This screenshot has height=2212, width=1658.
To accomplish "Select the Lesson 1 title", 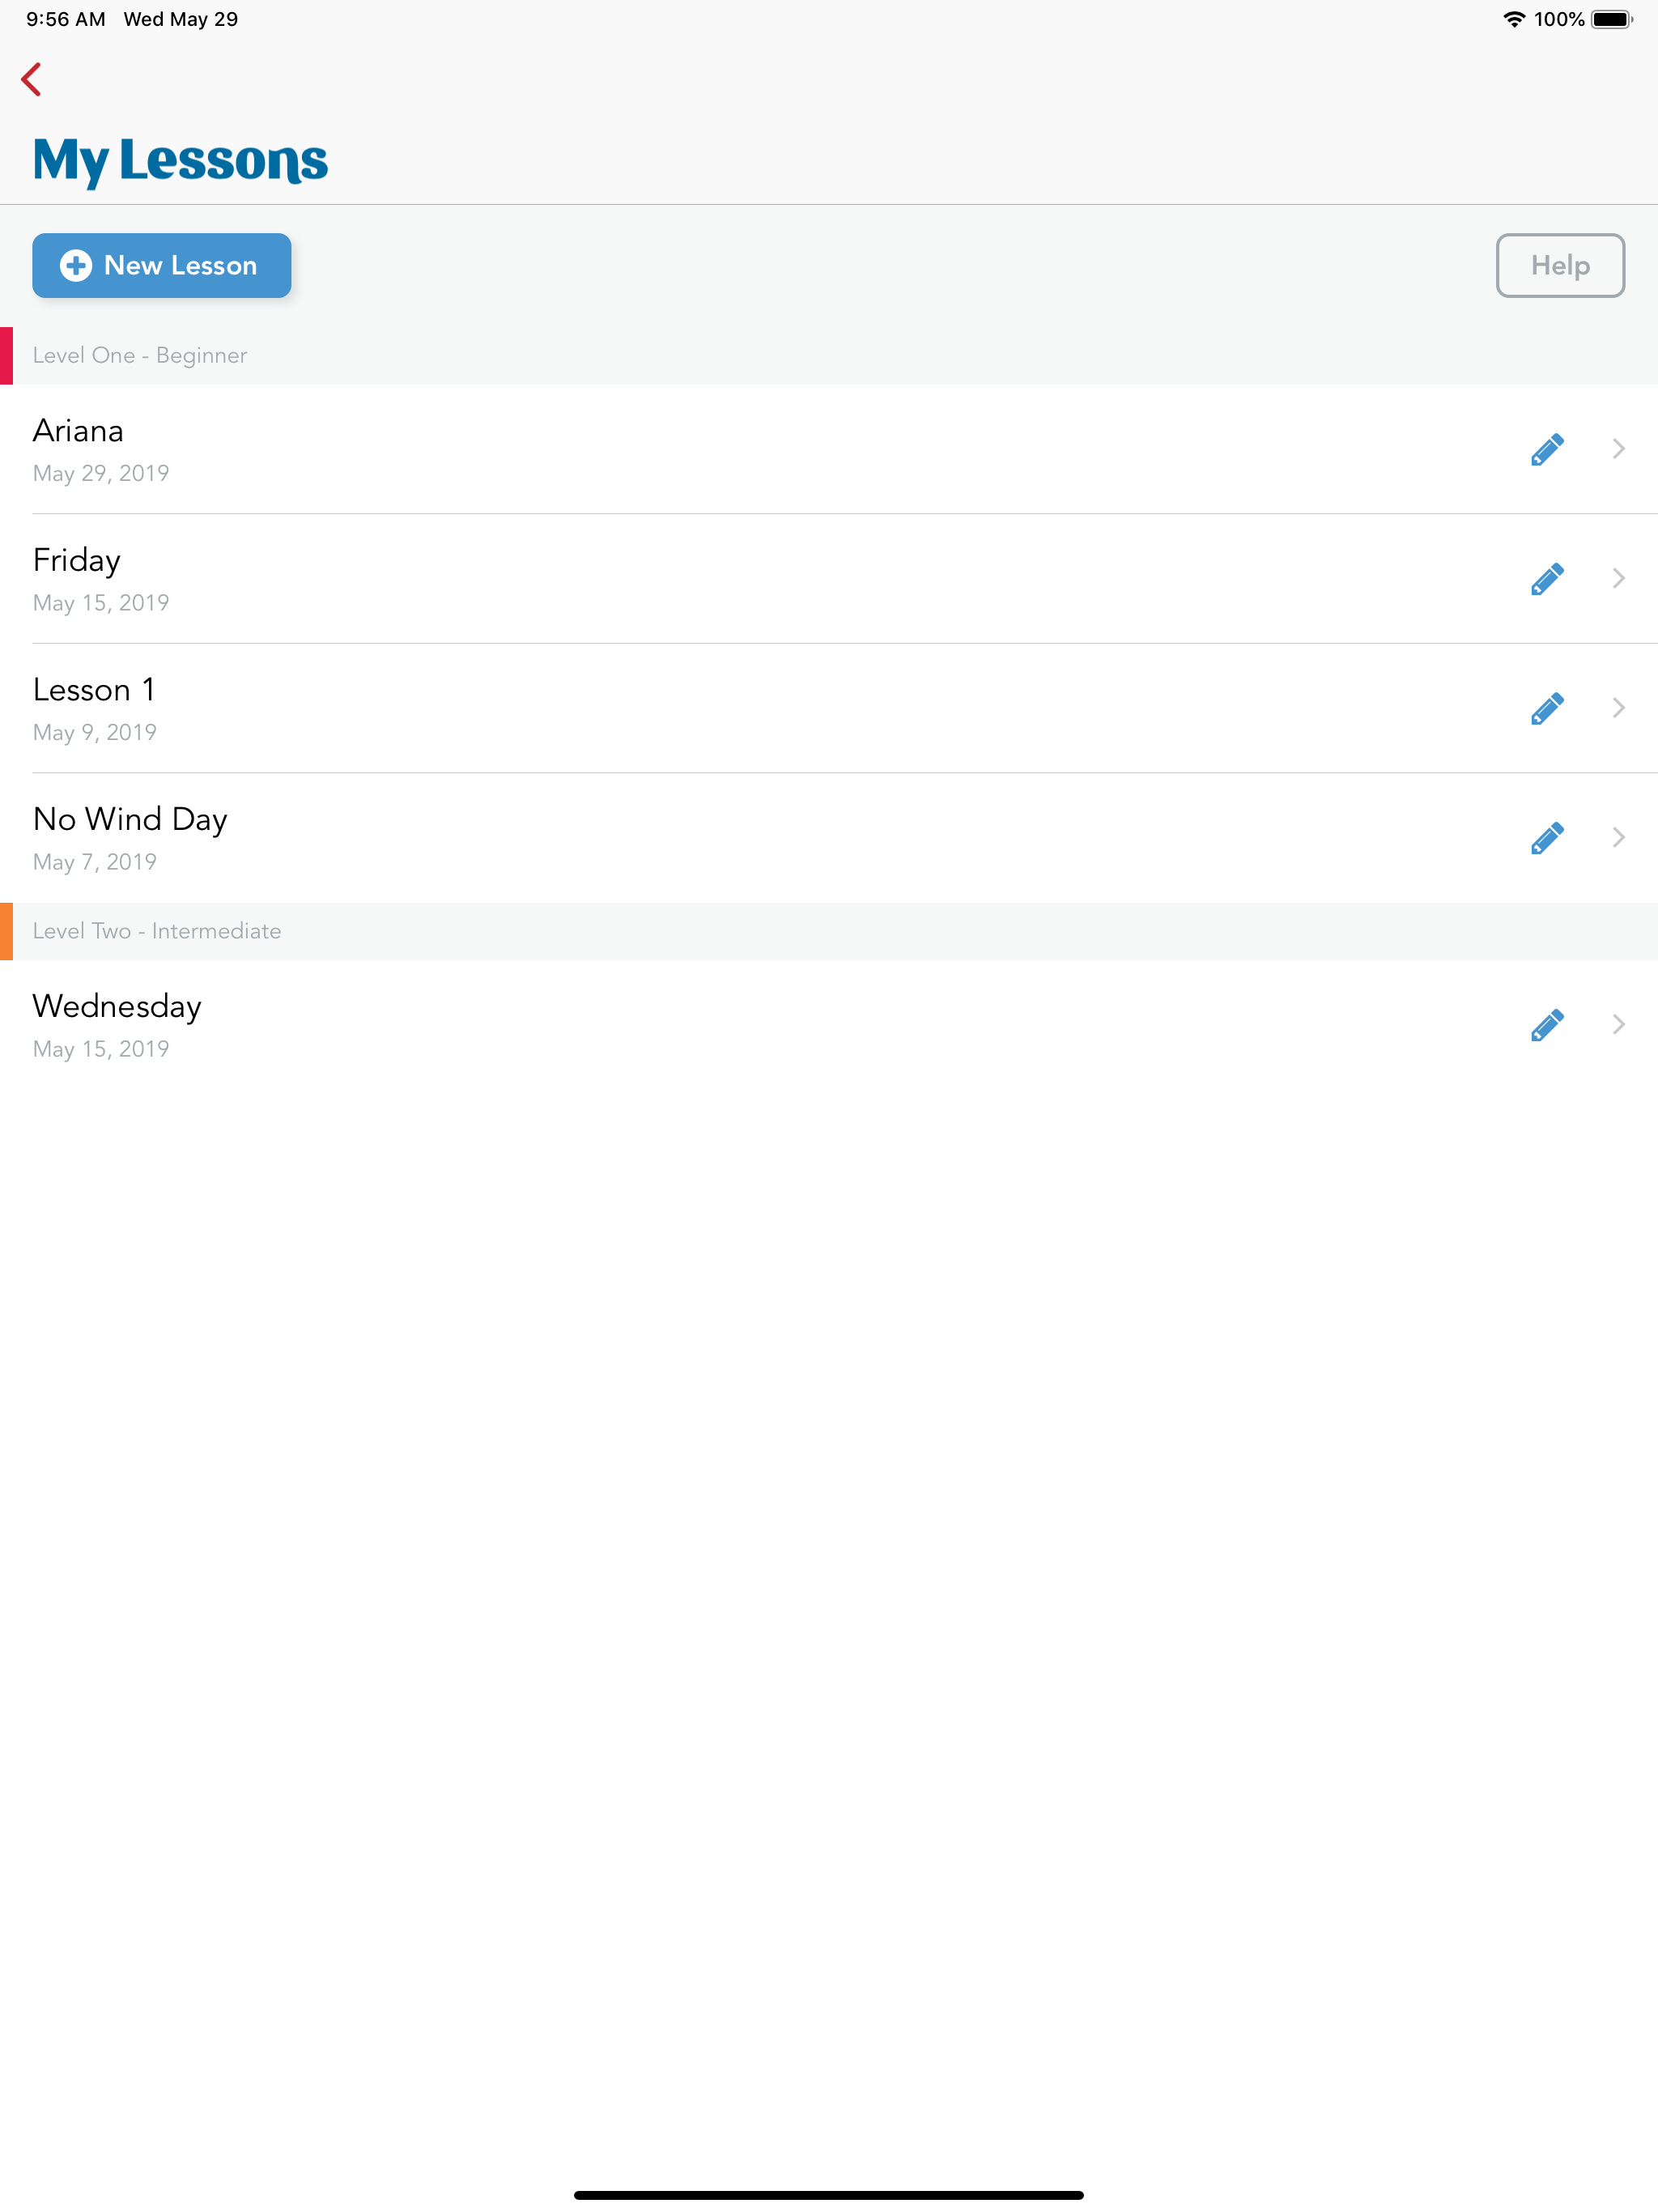I will click(94, 690).
